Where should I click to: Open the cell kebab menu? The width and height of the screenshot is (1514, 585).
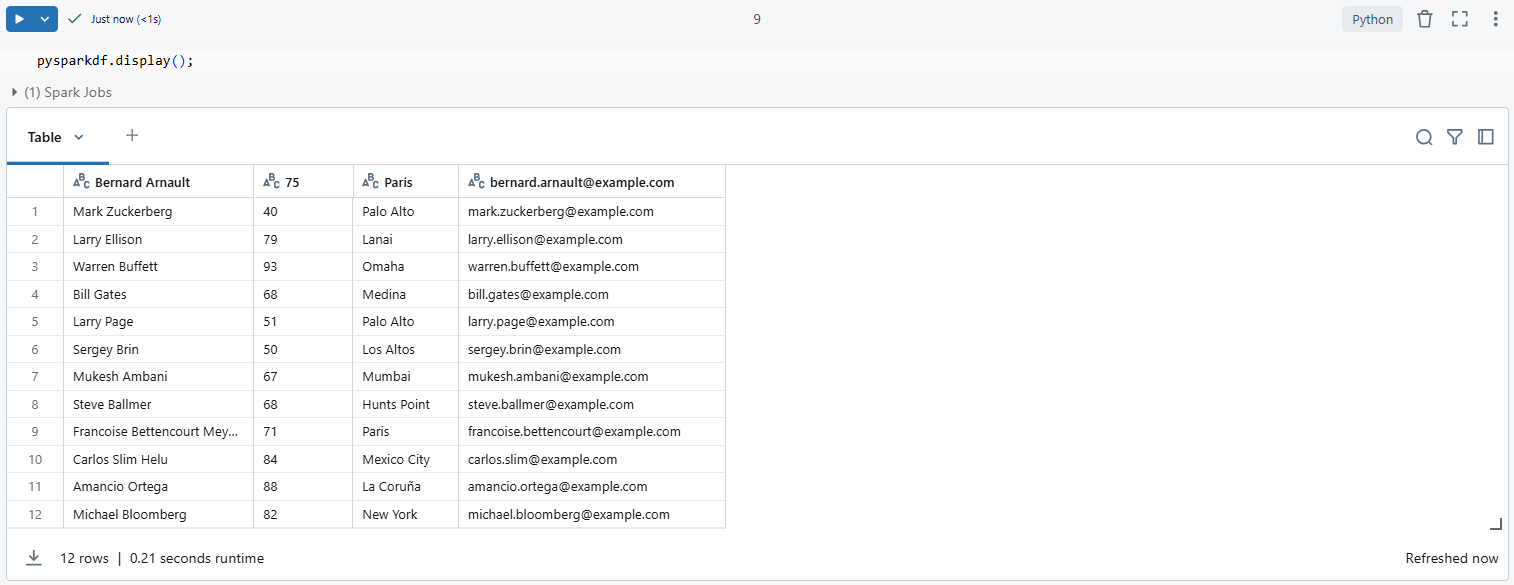1495,18
